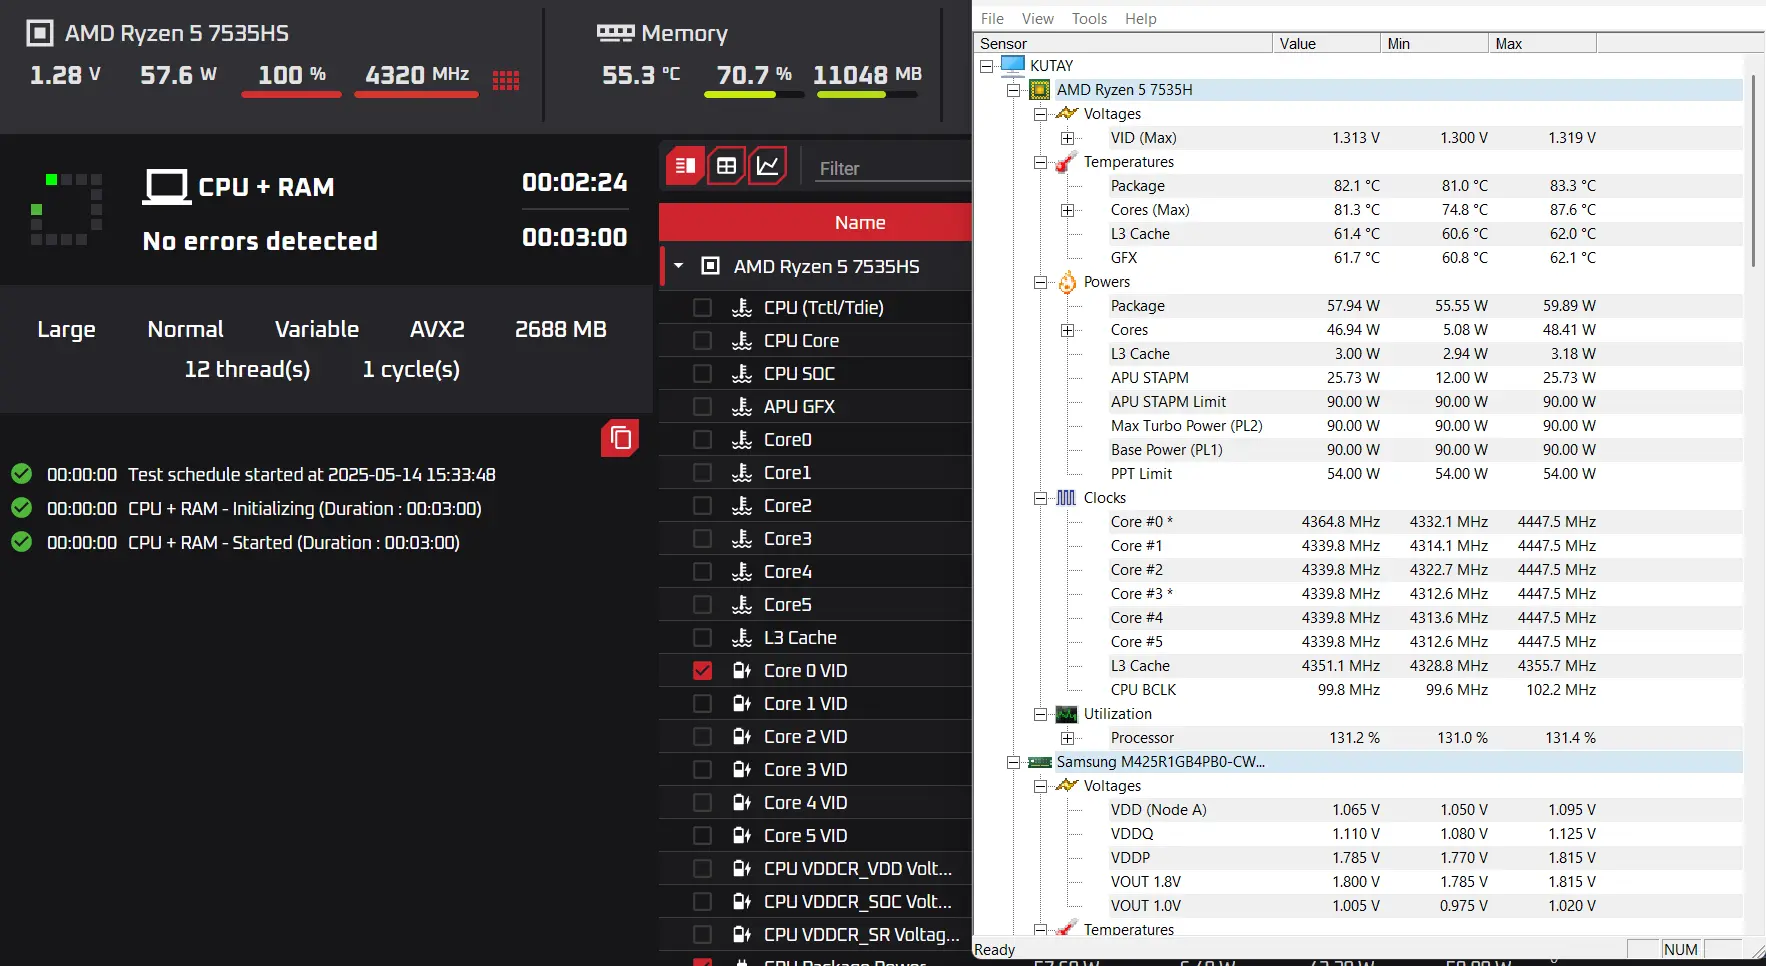Click the Sensor column header
The image size is (1766, 966).
click(1123, 43)
